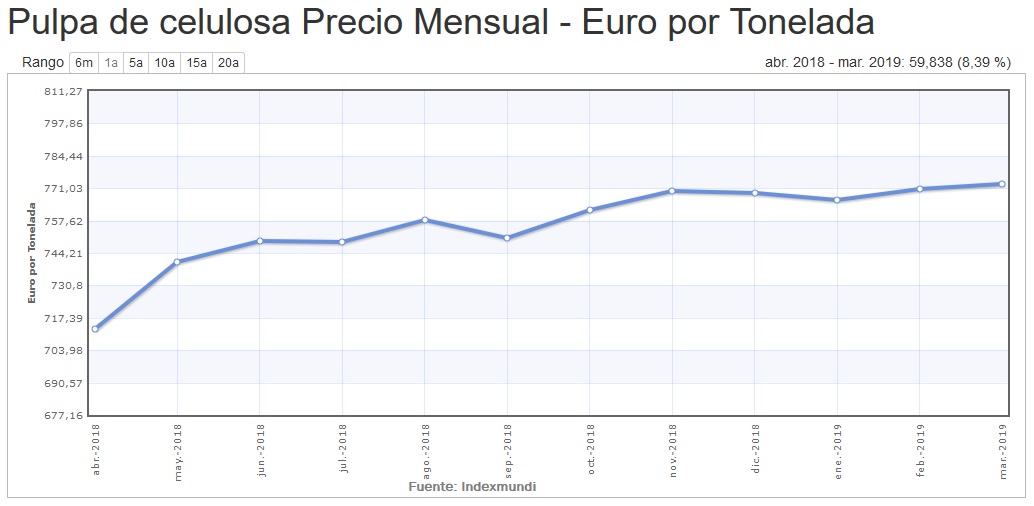This screenshot has width=1034, height=506.
Task: Select the jul.-2018 data point marker
Action: [342, 242]
